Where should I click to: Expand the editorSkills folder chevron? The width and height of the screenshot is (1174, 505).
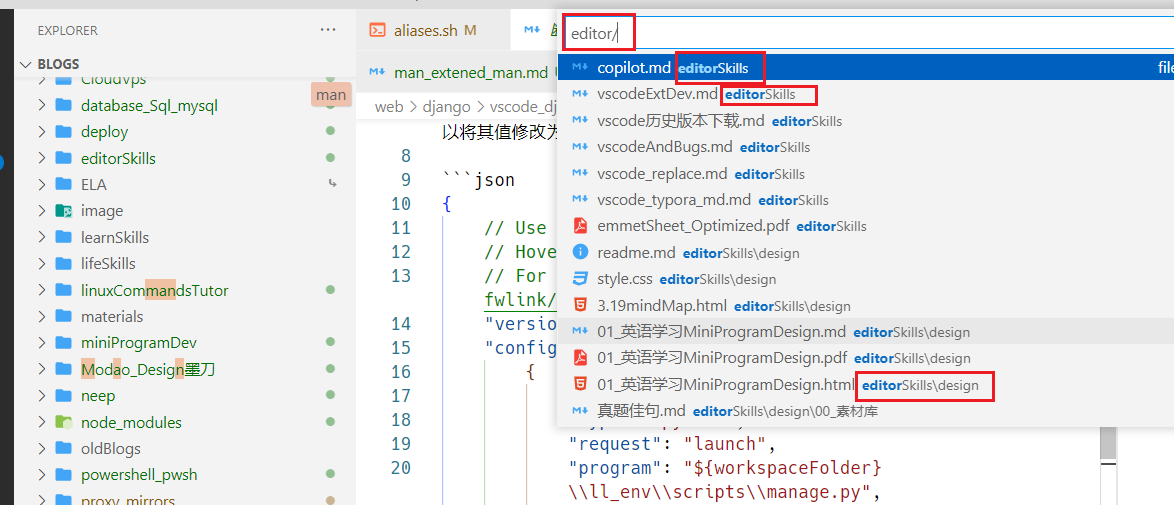42,158
